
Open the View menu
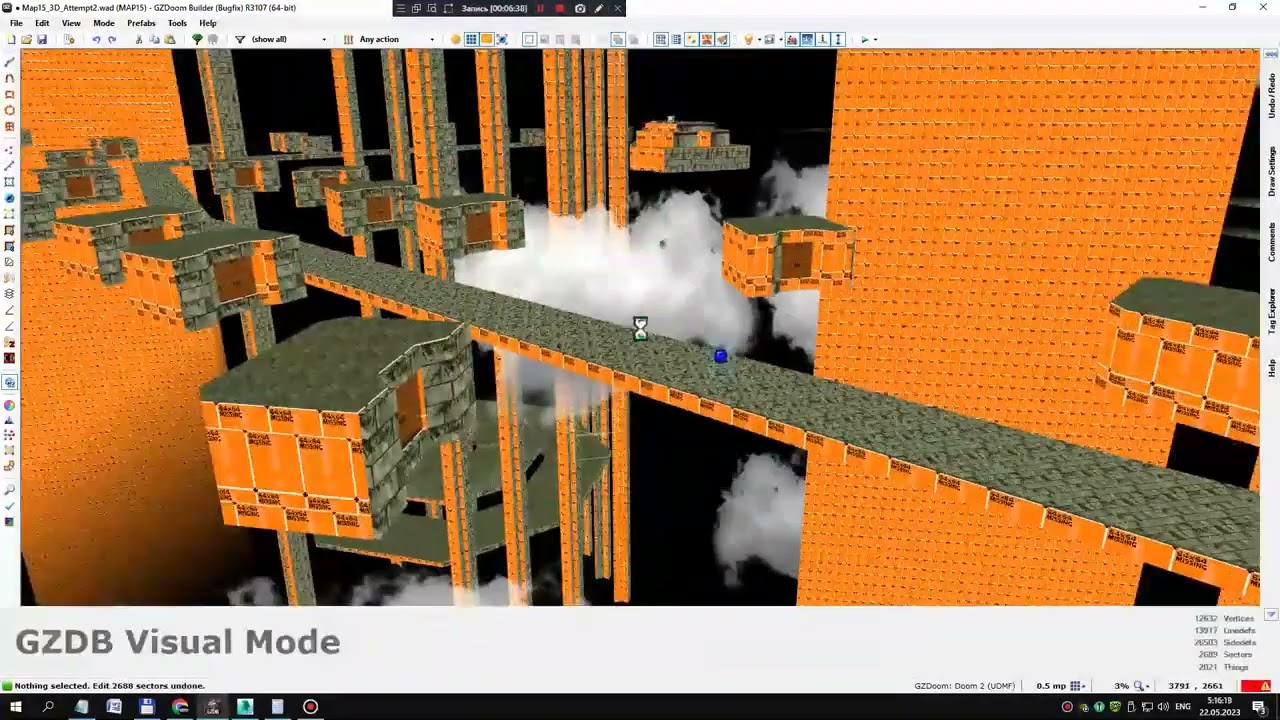[x=71, y=23]
